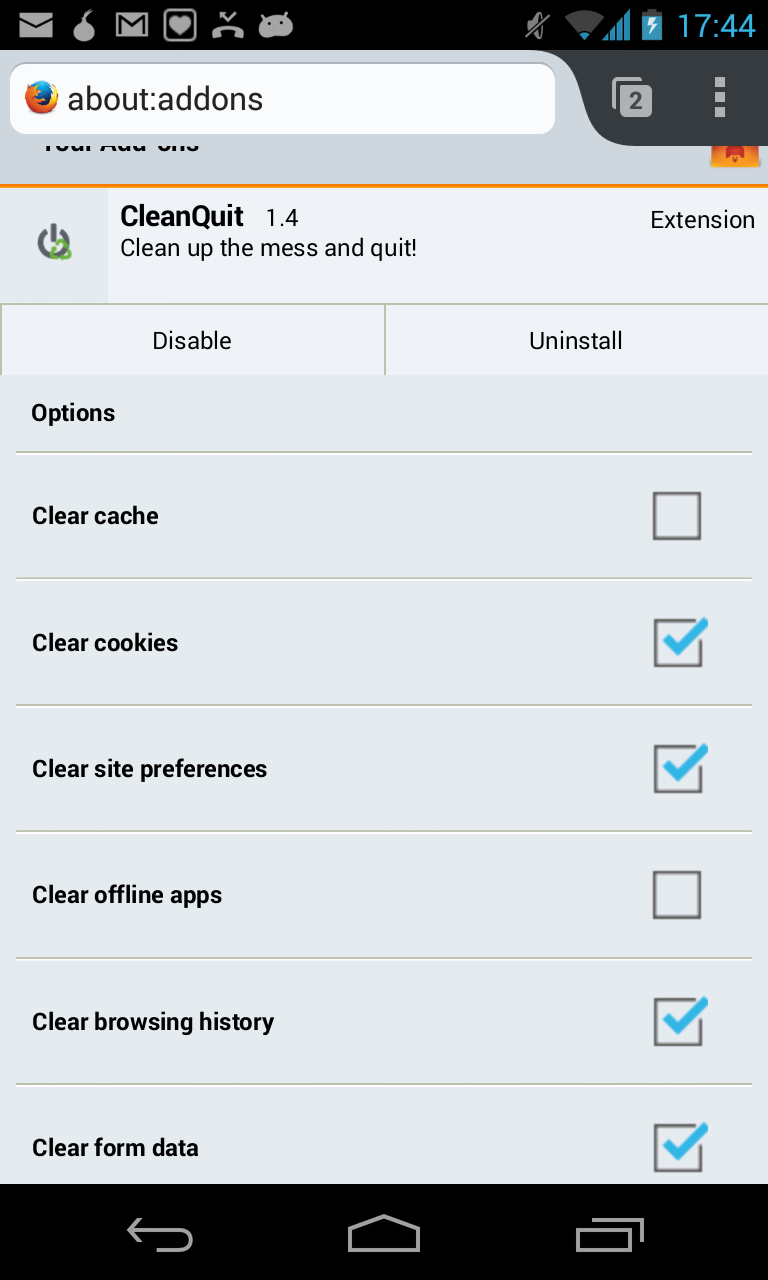Uncheck Clear browsing history checkbox

tap(680, 1021)
